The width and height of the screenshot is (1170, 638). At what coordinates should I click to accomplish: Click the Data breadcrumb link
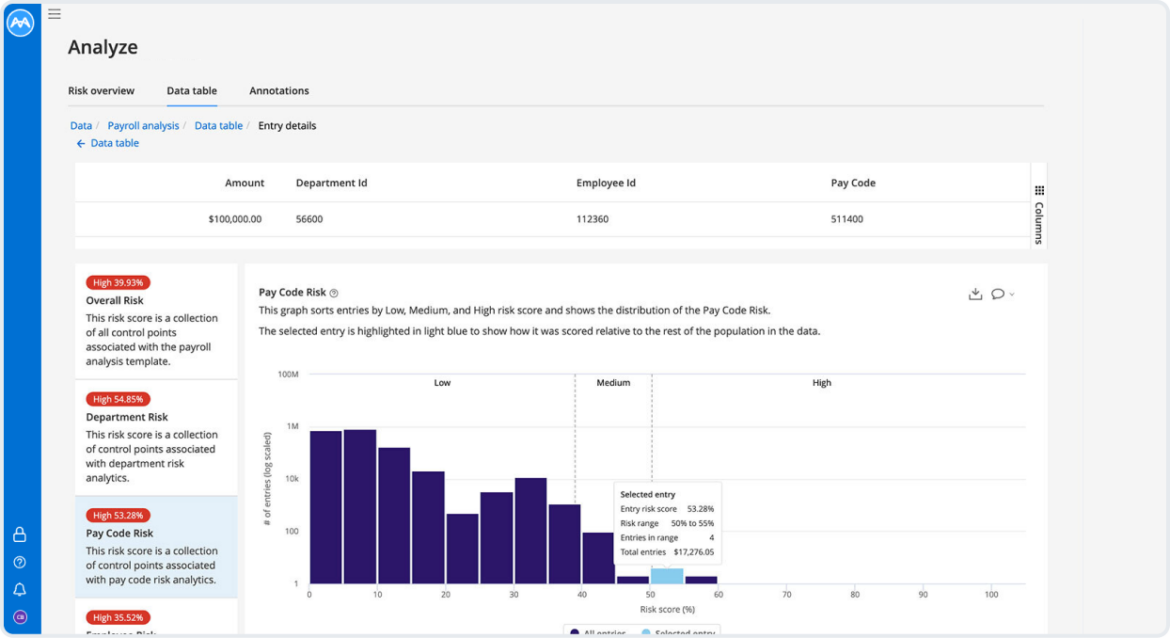point(80,125)
